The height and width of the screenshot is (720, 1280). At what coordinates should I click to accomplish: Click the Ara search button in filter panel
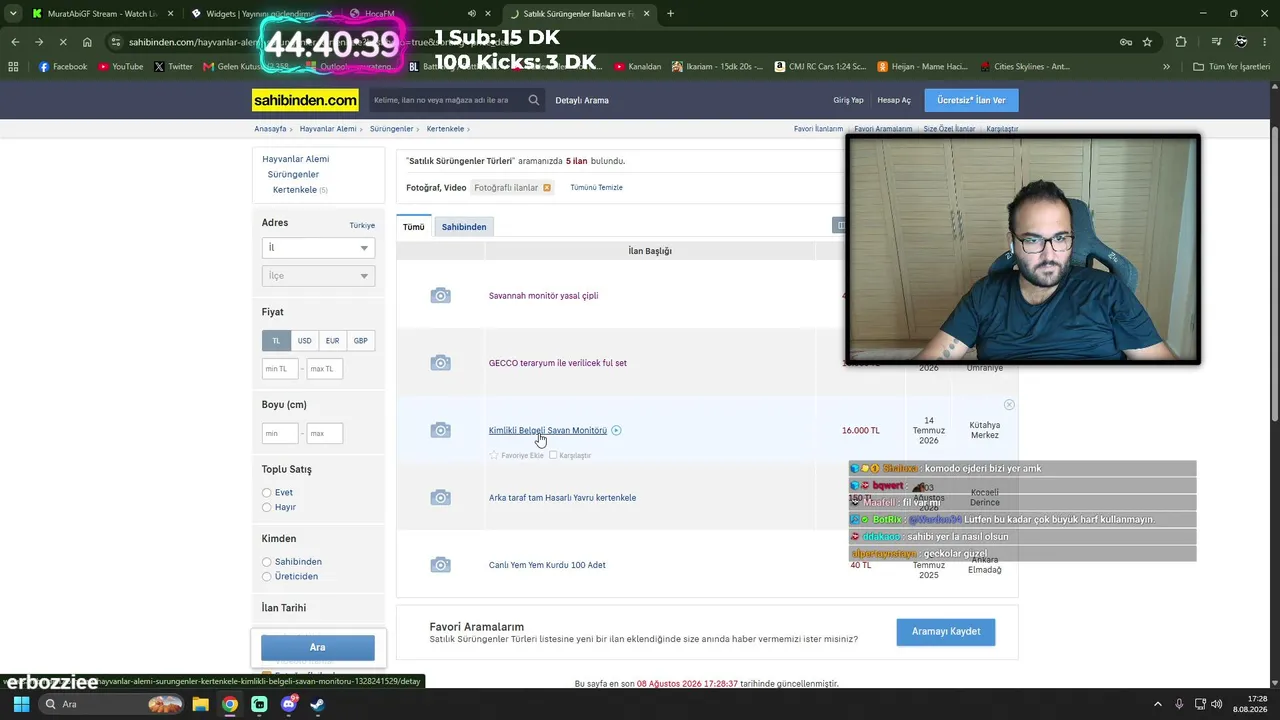(318, 648)
